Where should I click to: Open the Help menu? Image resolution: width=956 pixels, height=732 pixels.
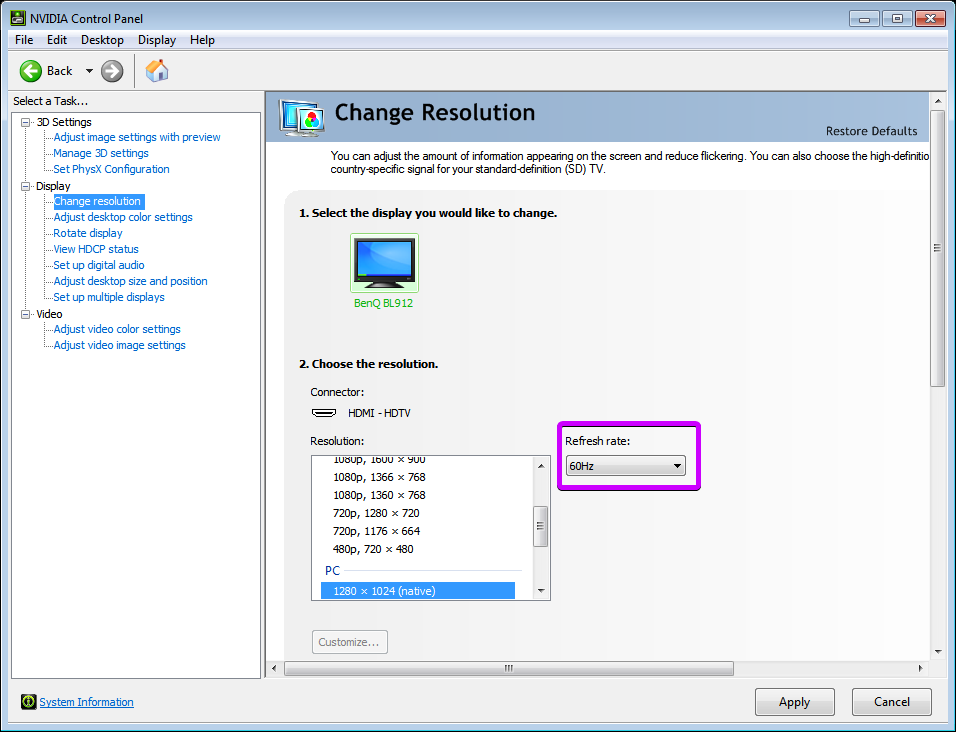click(202, 40)
